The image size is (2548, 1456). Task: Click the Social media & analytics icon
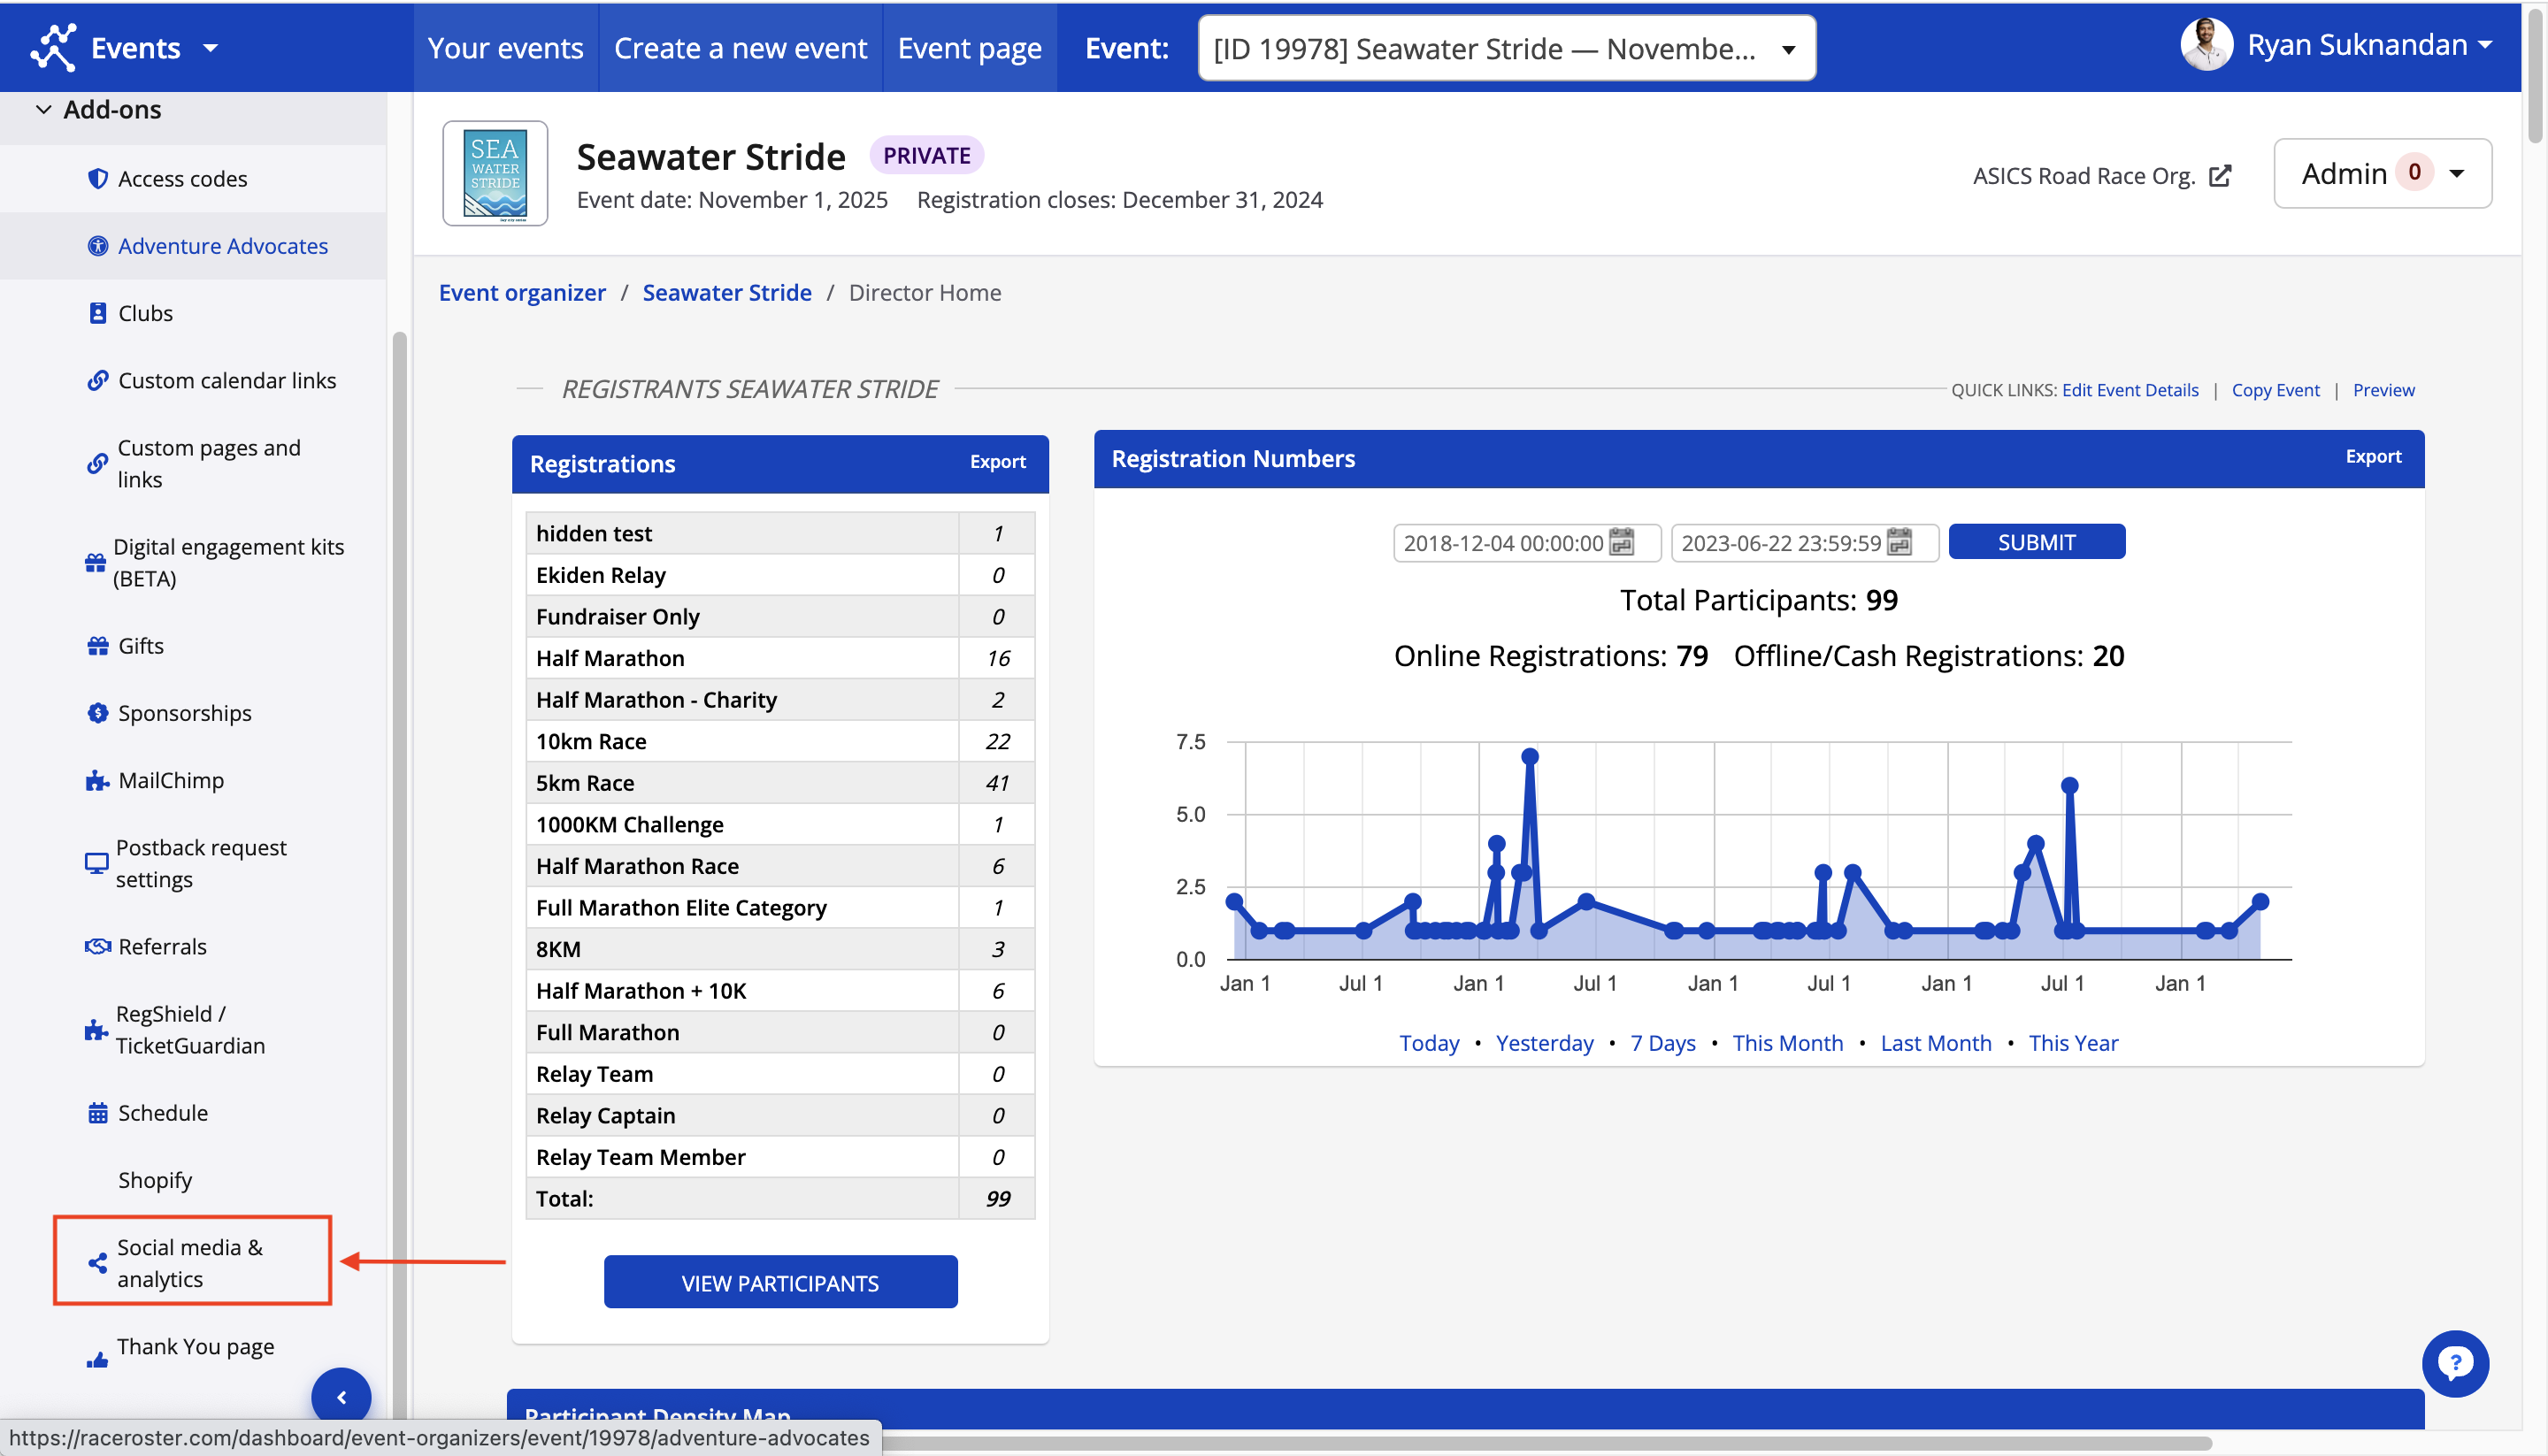(x=95, y=1260)
